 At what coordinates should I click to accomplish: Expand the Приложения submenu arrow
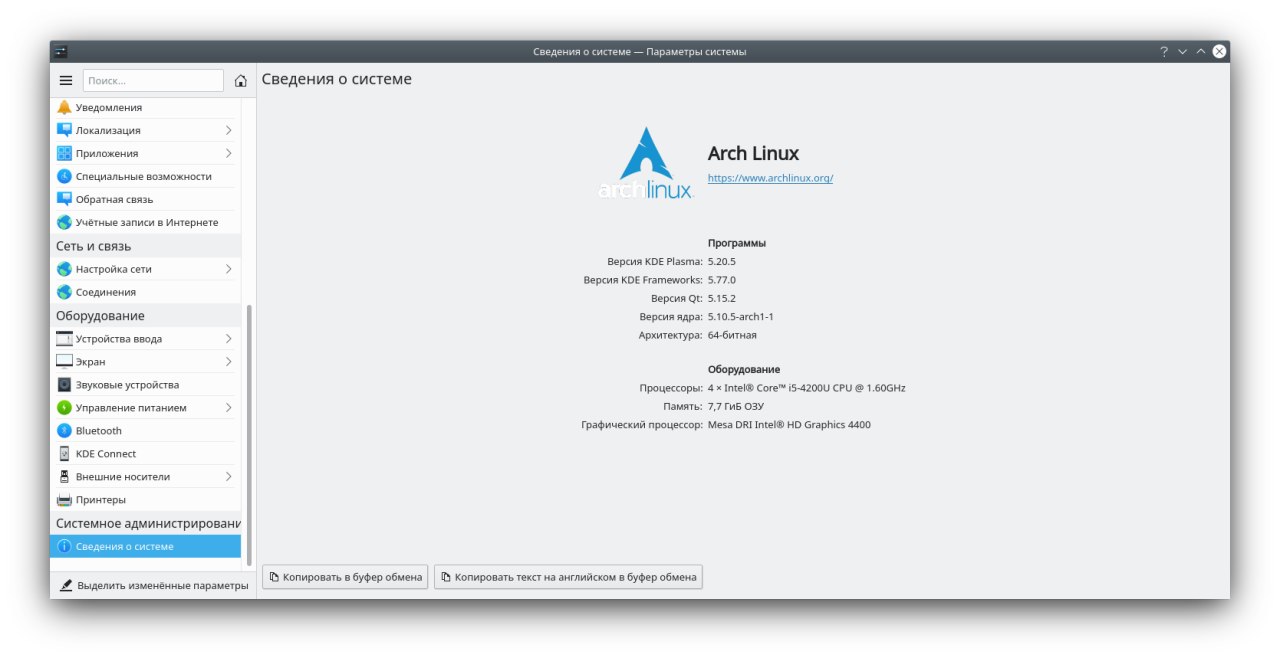(228, 153)
